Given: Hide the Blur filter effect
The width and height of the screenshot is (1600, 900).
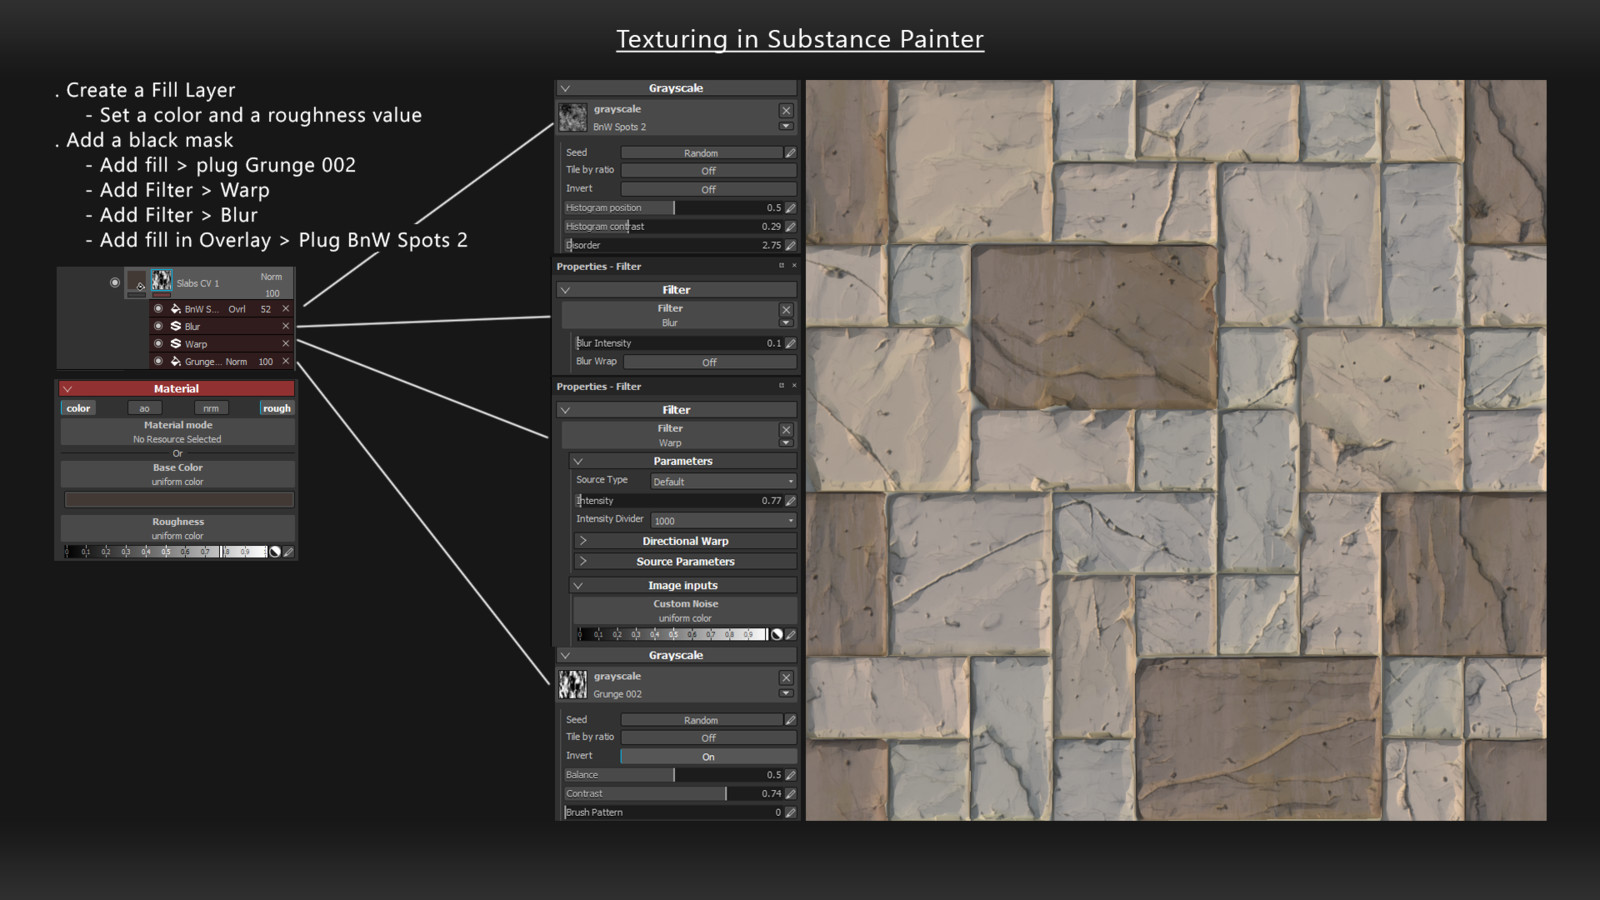Looking at the screenshot, I should (x=158, y=326).
